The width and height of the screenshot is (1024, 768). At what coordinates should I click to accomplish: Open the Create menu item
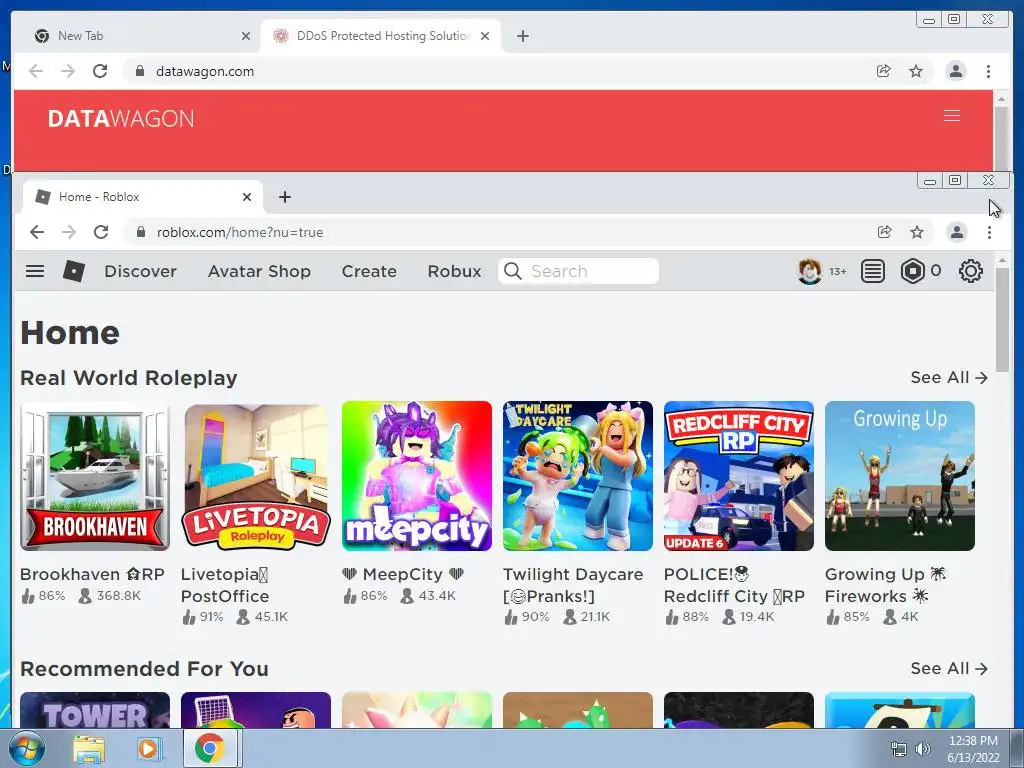click(x=369, y=271)
